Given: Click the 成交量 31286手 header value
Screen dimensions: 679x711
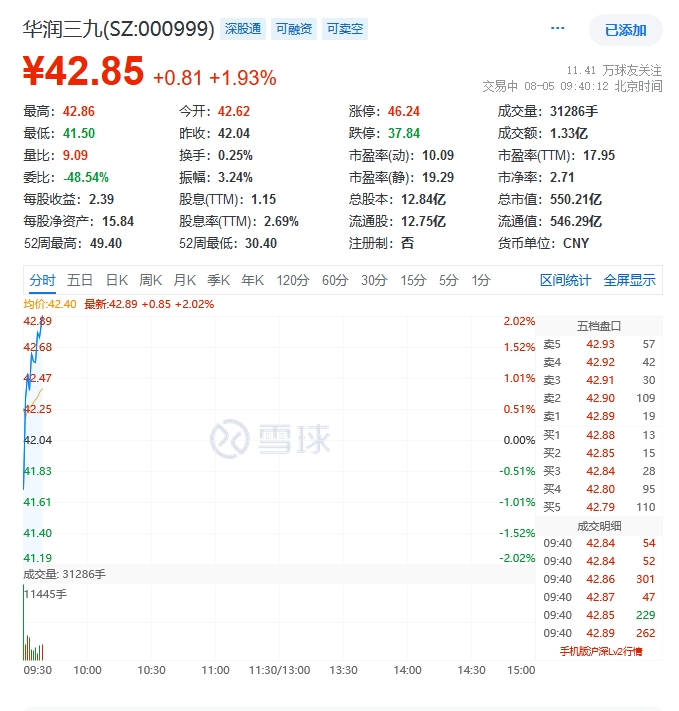Looking at the screenshot, I should coord(574,112).
